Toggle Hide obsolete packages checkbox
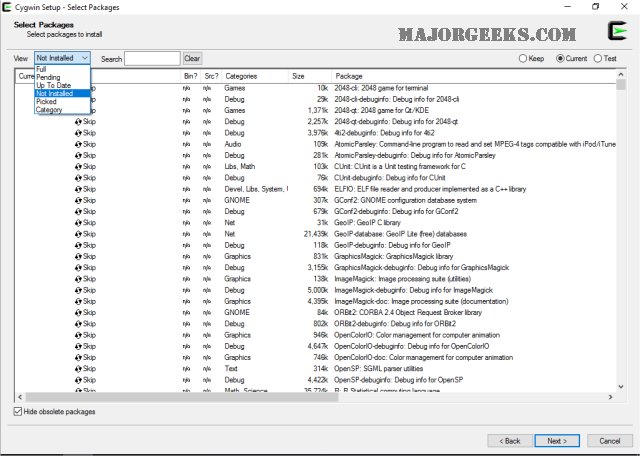Screen dimensions: 640x456 point(18,412)
